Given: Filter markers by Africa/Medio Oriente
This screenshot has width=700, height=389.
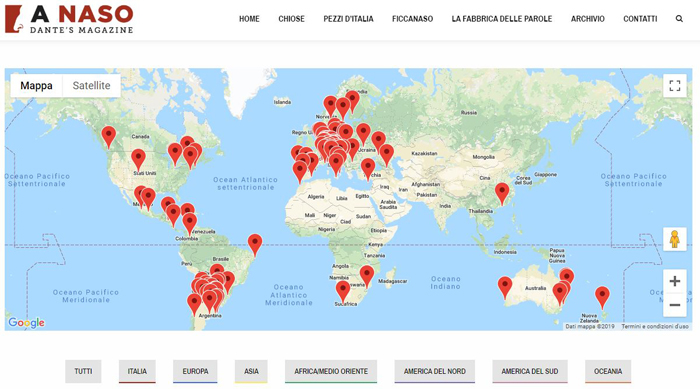Looking at the screenshot, I should point(331,371).
